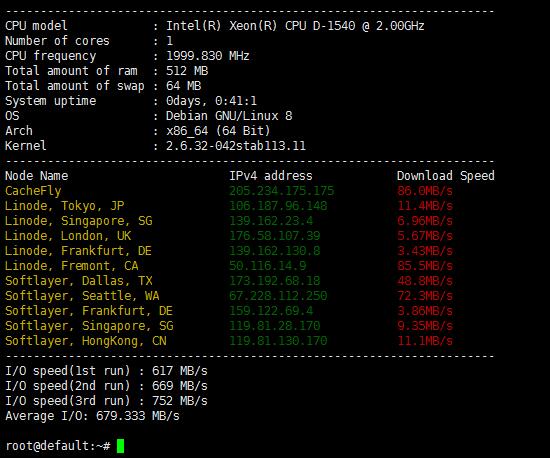
Task: Click the Kernel version 2.6.32-042stab113.11
Action: pos(236,146)
